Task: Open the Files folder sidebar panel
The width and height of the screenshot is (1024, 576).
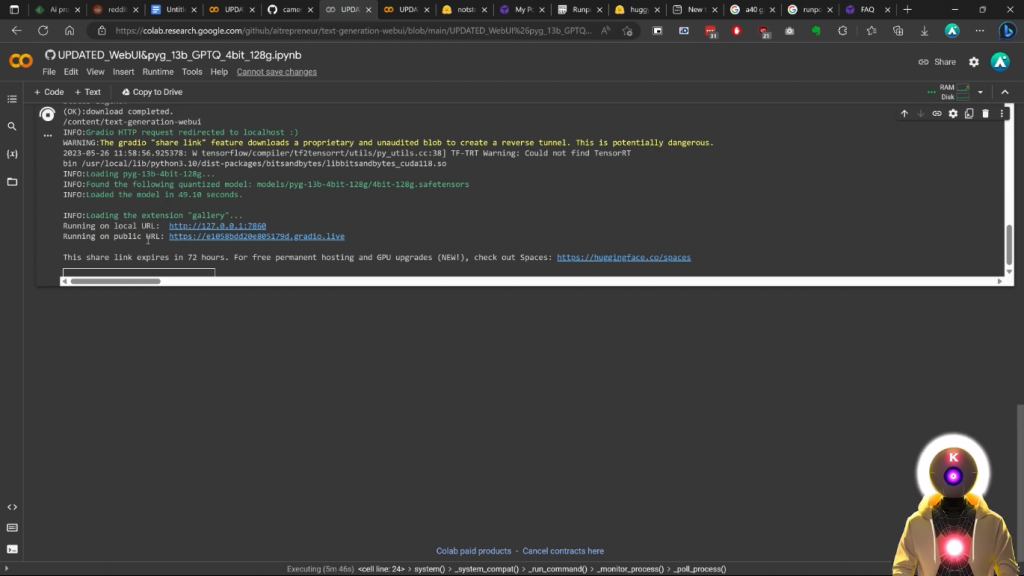Action: 12,182
